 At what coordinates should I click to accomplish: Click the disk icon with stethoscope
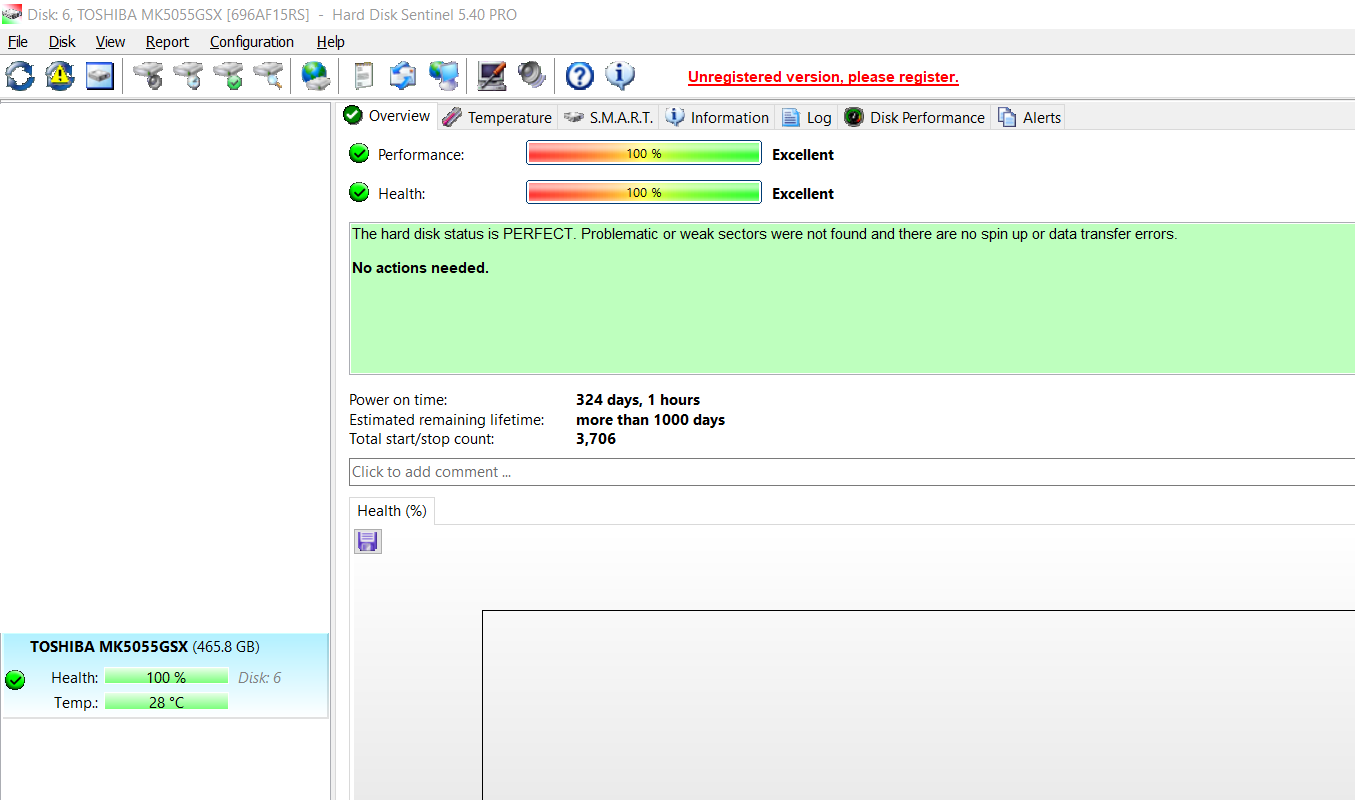tap(148, 76)
